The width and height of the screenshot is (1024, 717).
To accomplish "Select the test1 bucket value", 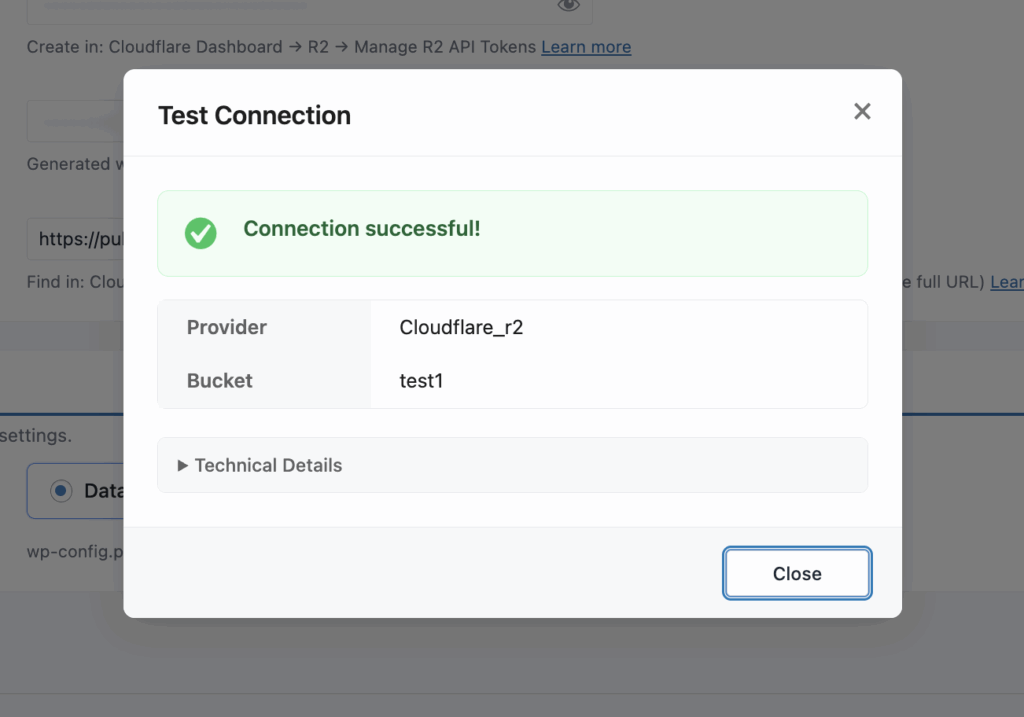I will 421,381.
